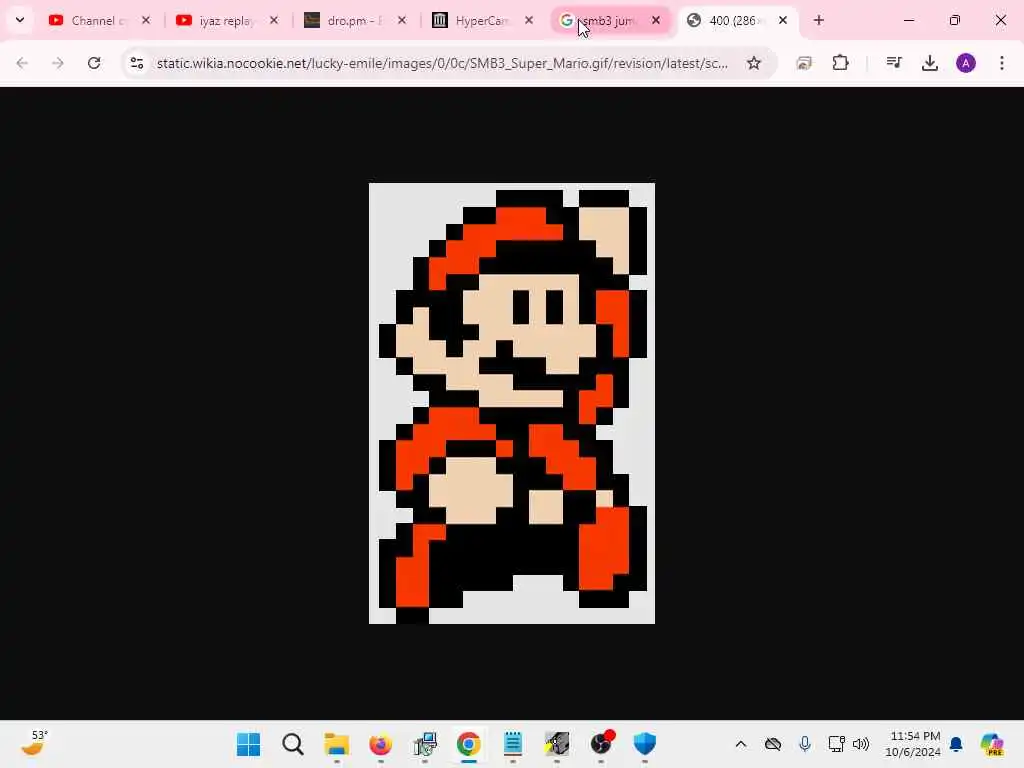The image size is (1024, 768).
Task: Open the media controls icon
Action: pos(894,63)
